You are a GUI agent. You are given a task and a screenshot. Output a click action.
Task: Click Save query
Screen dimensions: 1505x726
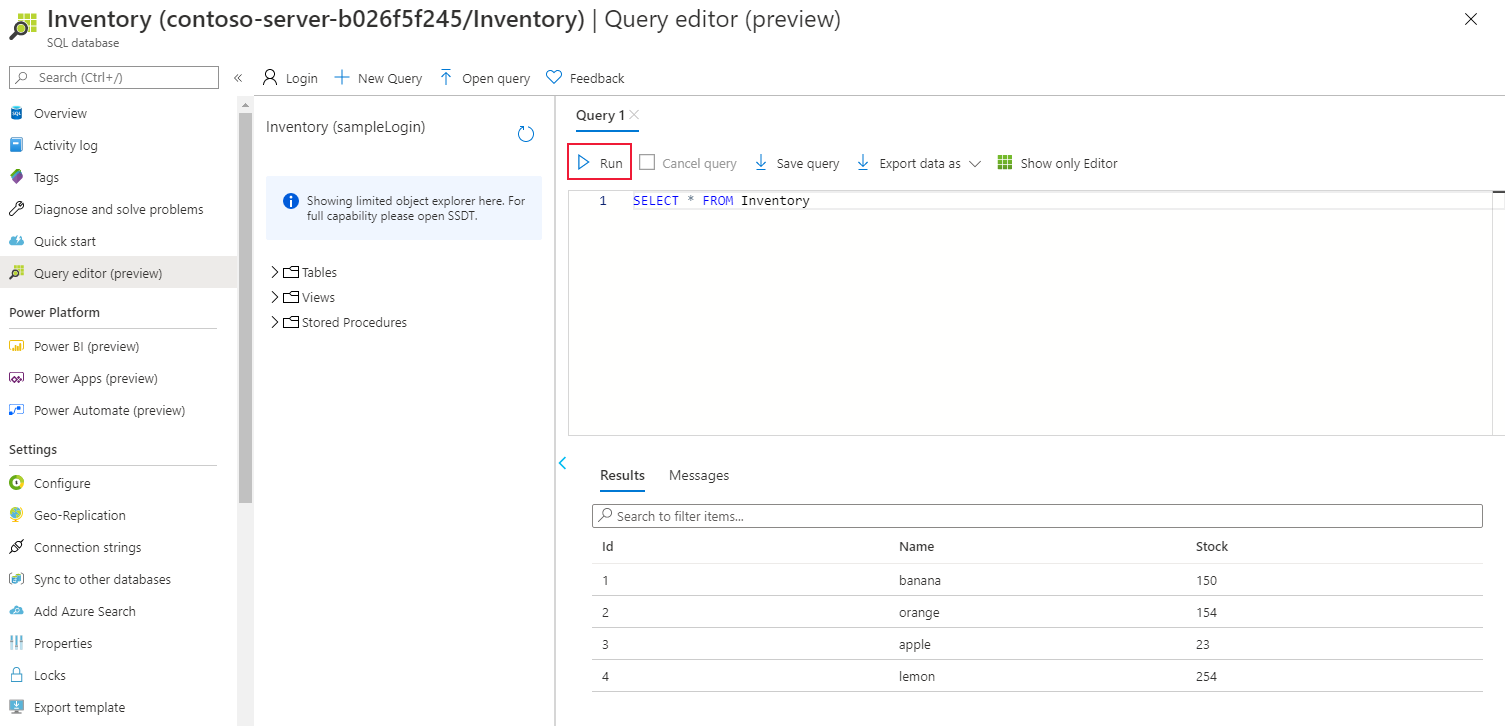click(x=796, y=162)
